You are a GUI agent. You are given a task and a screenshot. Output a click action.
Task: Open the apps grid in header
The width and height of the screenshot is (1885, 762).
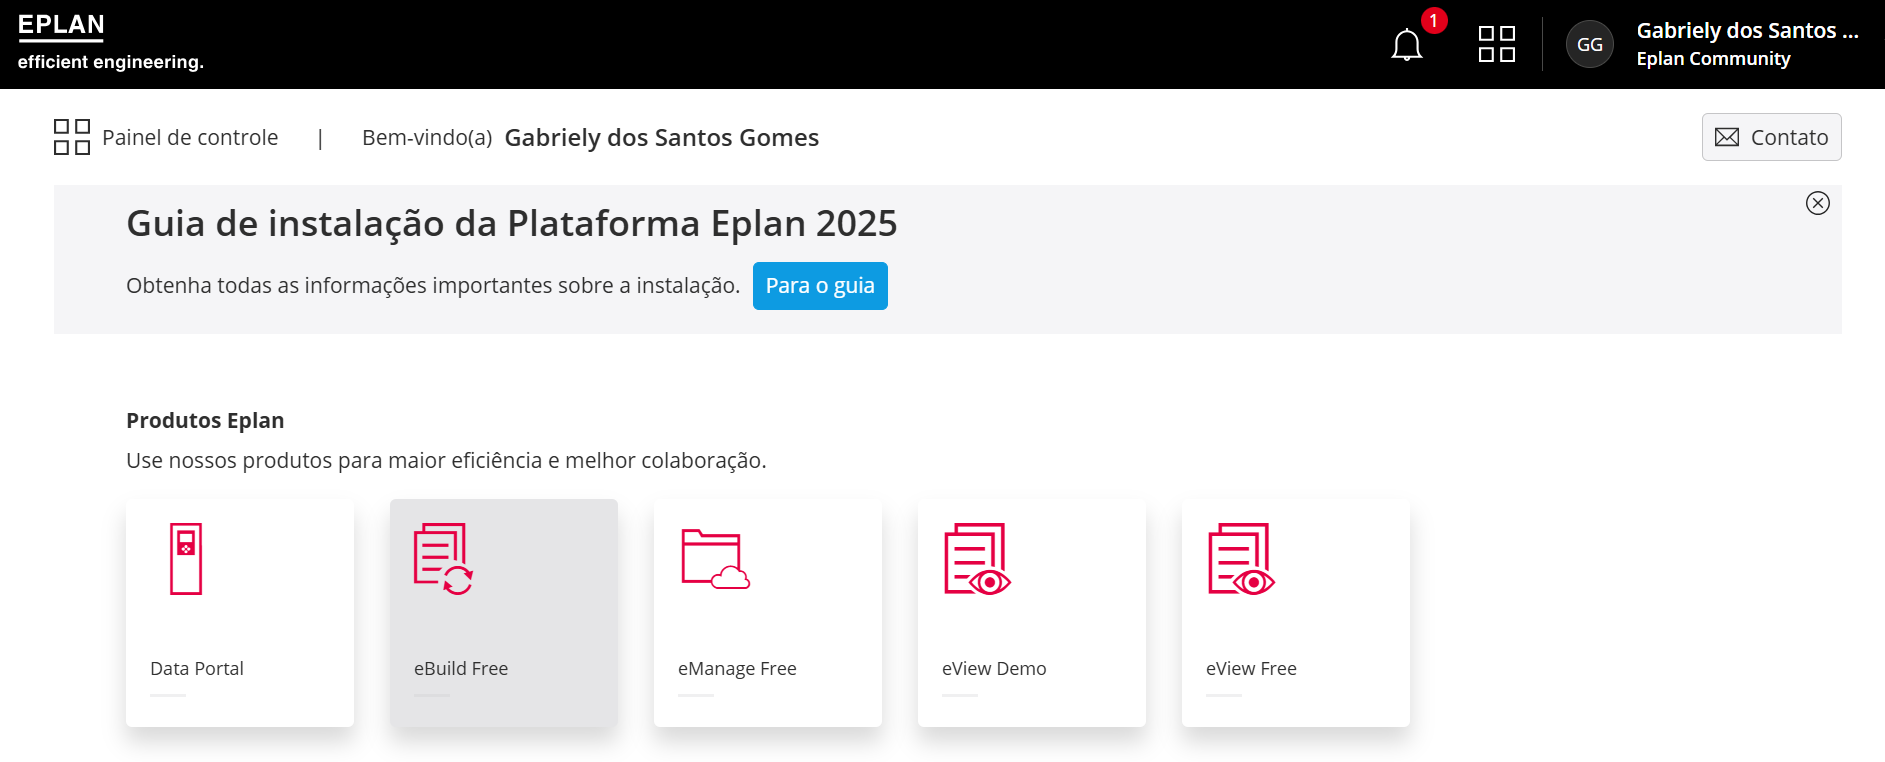(x=1497, y=44)
